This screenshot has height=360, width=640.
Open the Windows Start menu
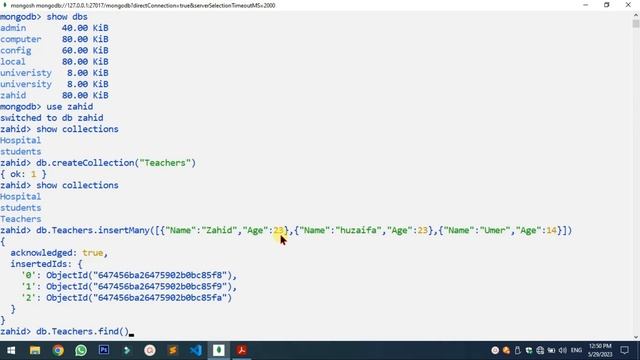11,350
